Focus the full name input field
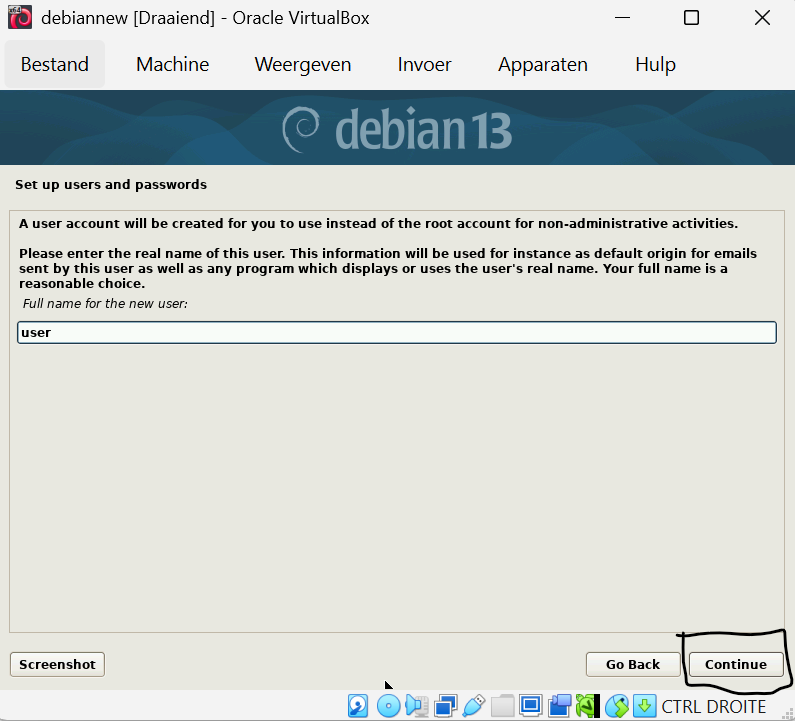The width and height of the screenshot is (797, 721). 397,333
